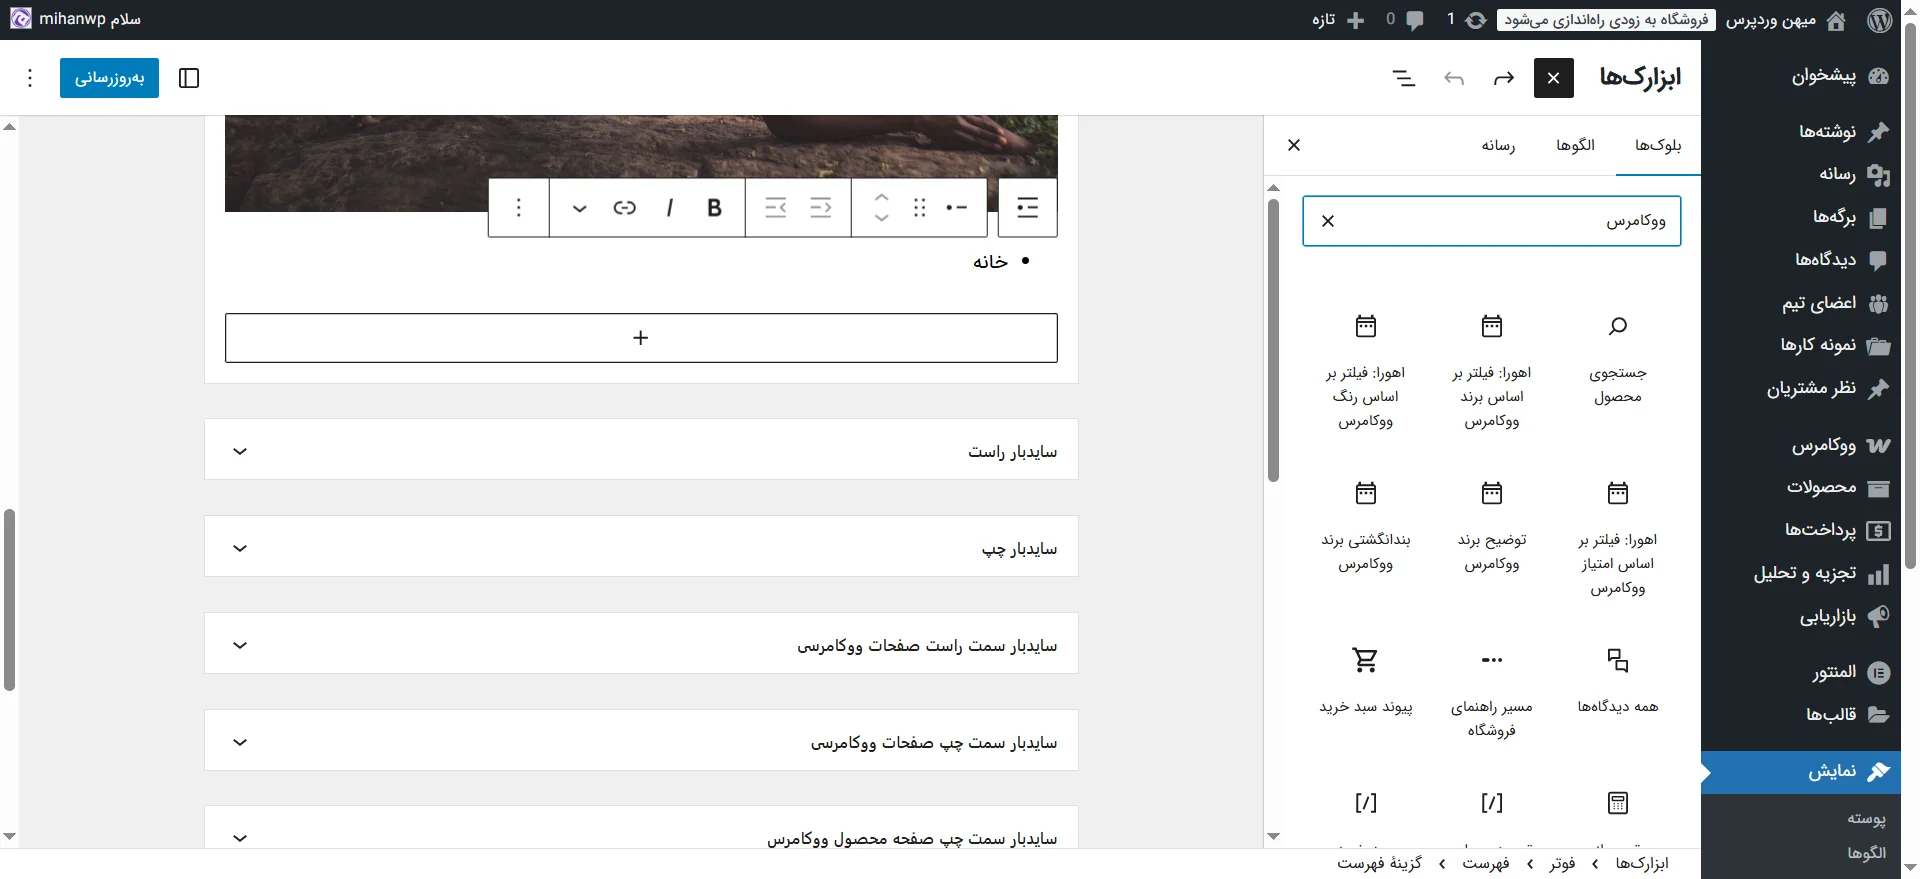The width and height of the screenshot is (1920, 879).
Task: Close the block inserter with X button
Action: click(1553, 78)
